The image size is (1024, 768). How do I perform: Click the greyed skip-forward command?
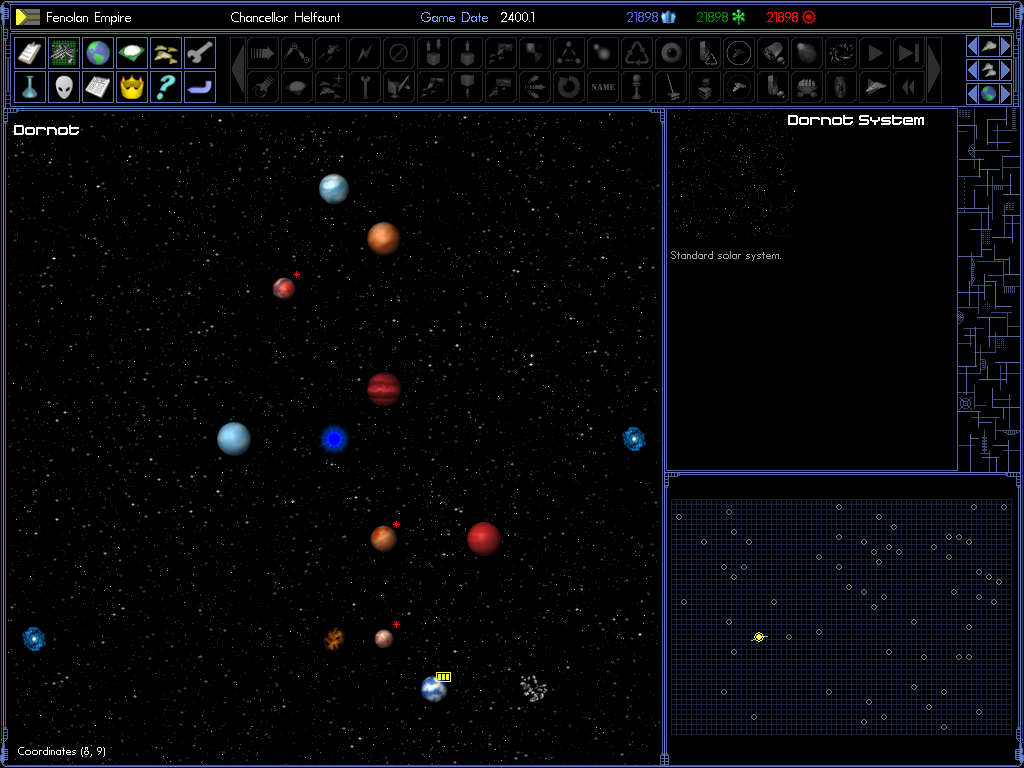pos(908,53)
